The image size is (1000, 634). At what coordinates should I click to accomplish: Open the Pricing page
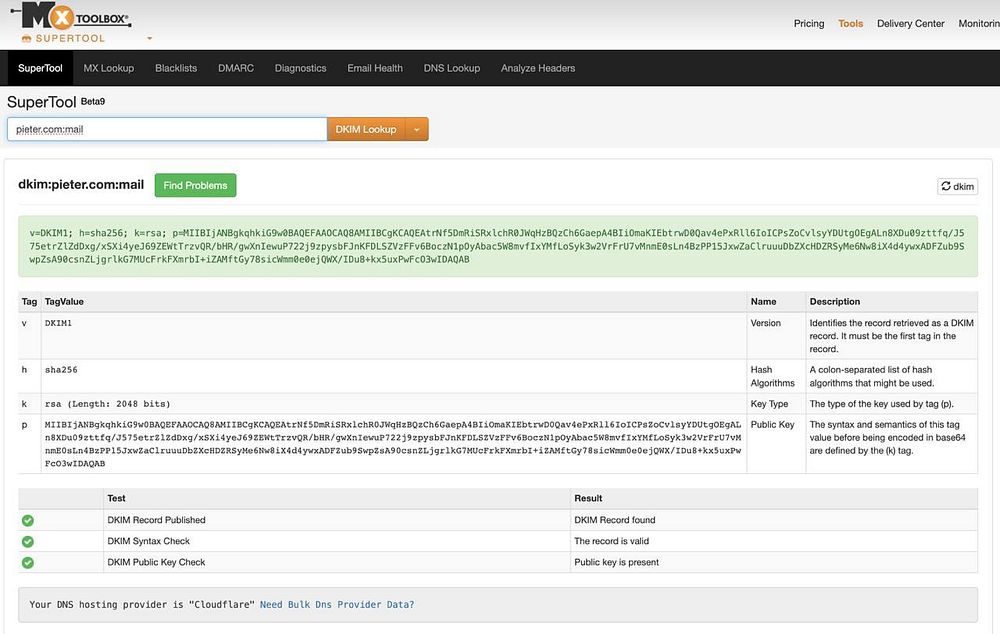[x=809, y=24]
